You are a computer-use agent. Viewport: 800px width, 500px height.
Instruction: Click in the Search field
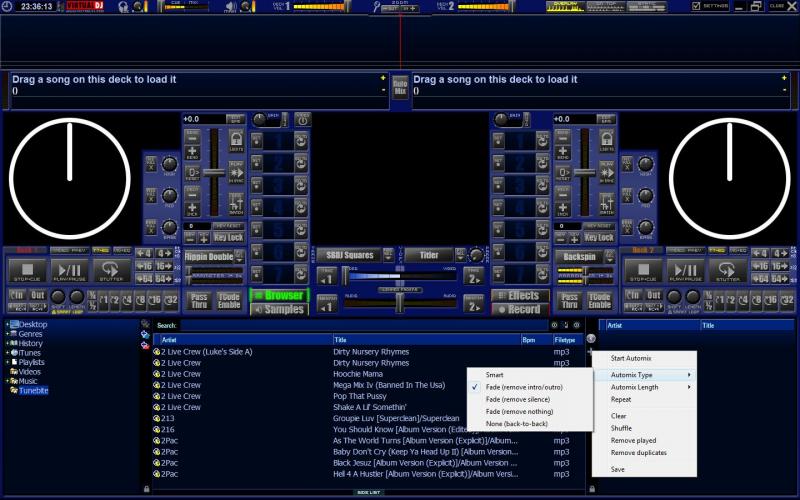click(x=363, y=326)
